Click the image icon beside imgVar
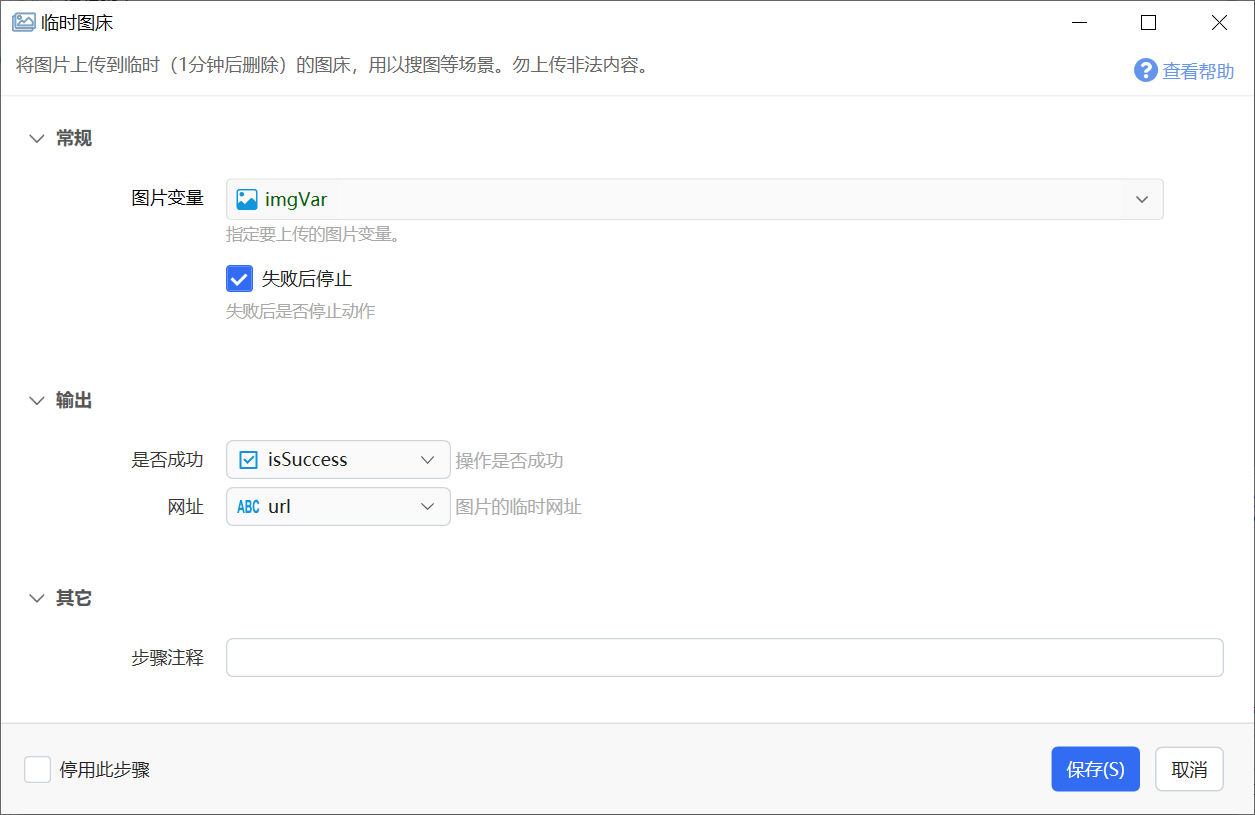Screen dimensions: 1255x815 tap(247, 199)
